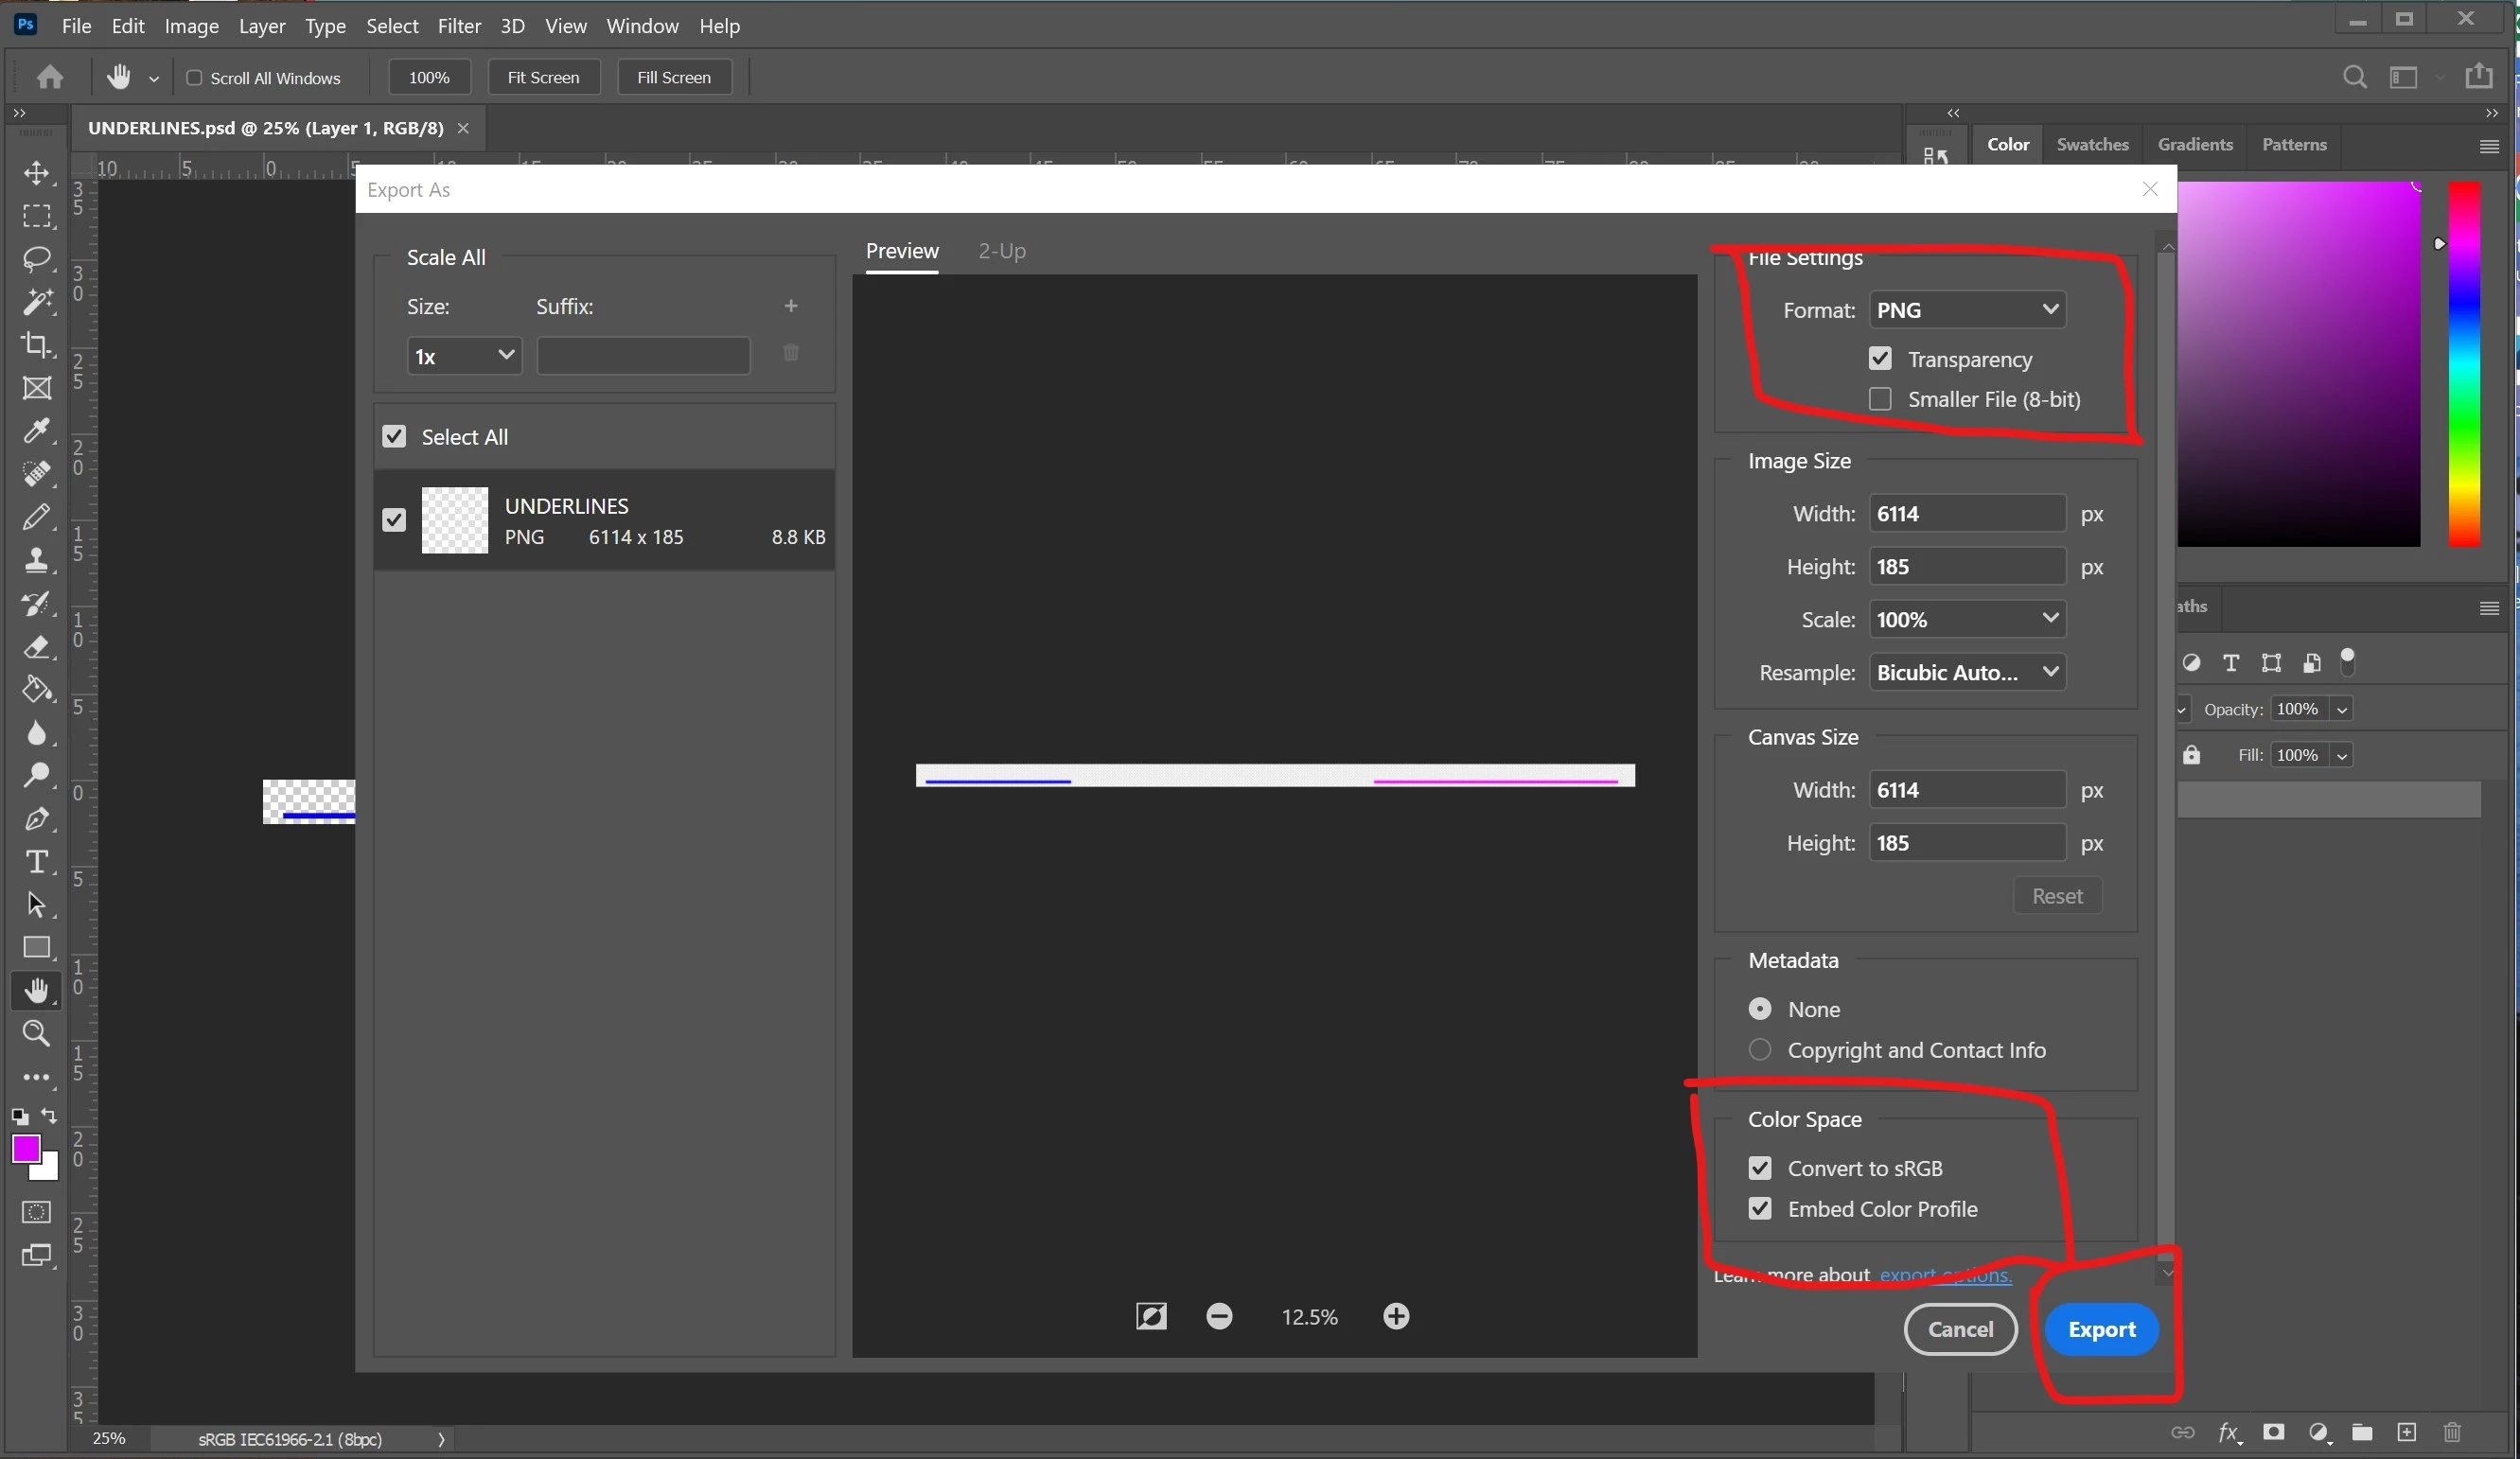Click the magenta foreground color swatch
This screenshot has height=1459, width=2520.
25,1148
